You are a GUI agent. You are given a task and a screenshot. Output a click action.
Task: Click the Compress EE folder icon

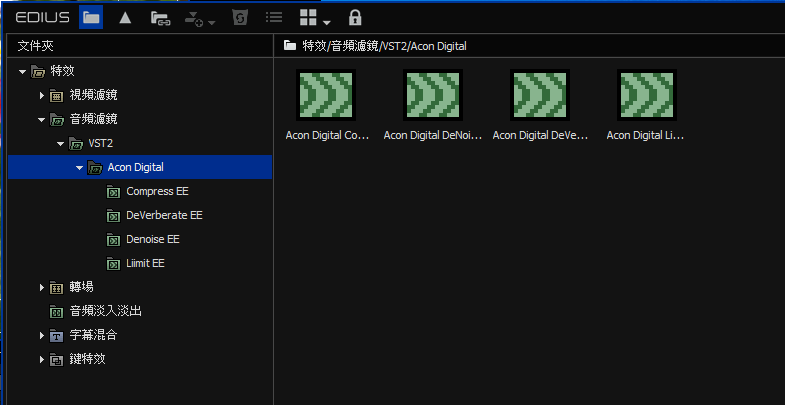114,192
